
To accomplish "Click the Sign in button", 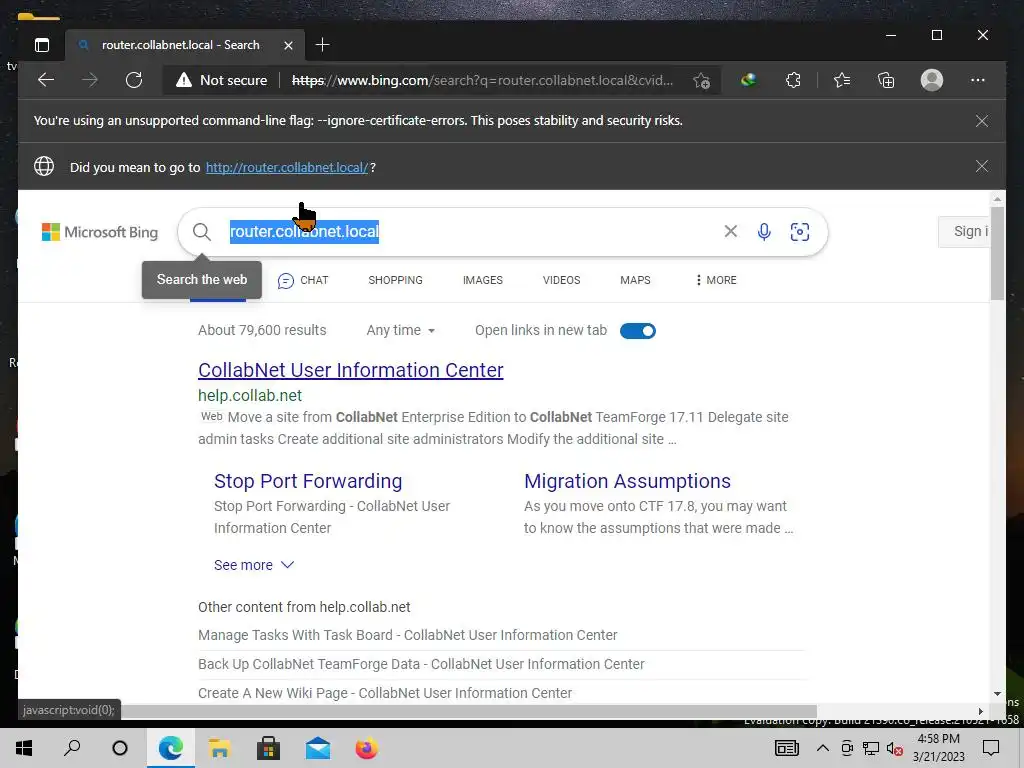I will coord(965,232).
